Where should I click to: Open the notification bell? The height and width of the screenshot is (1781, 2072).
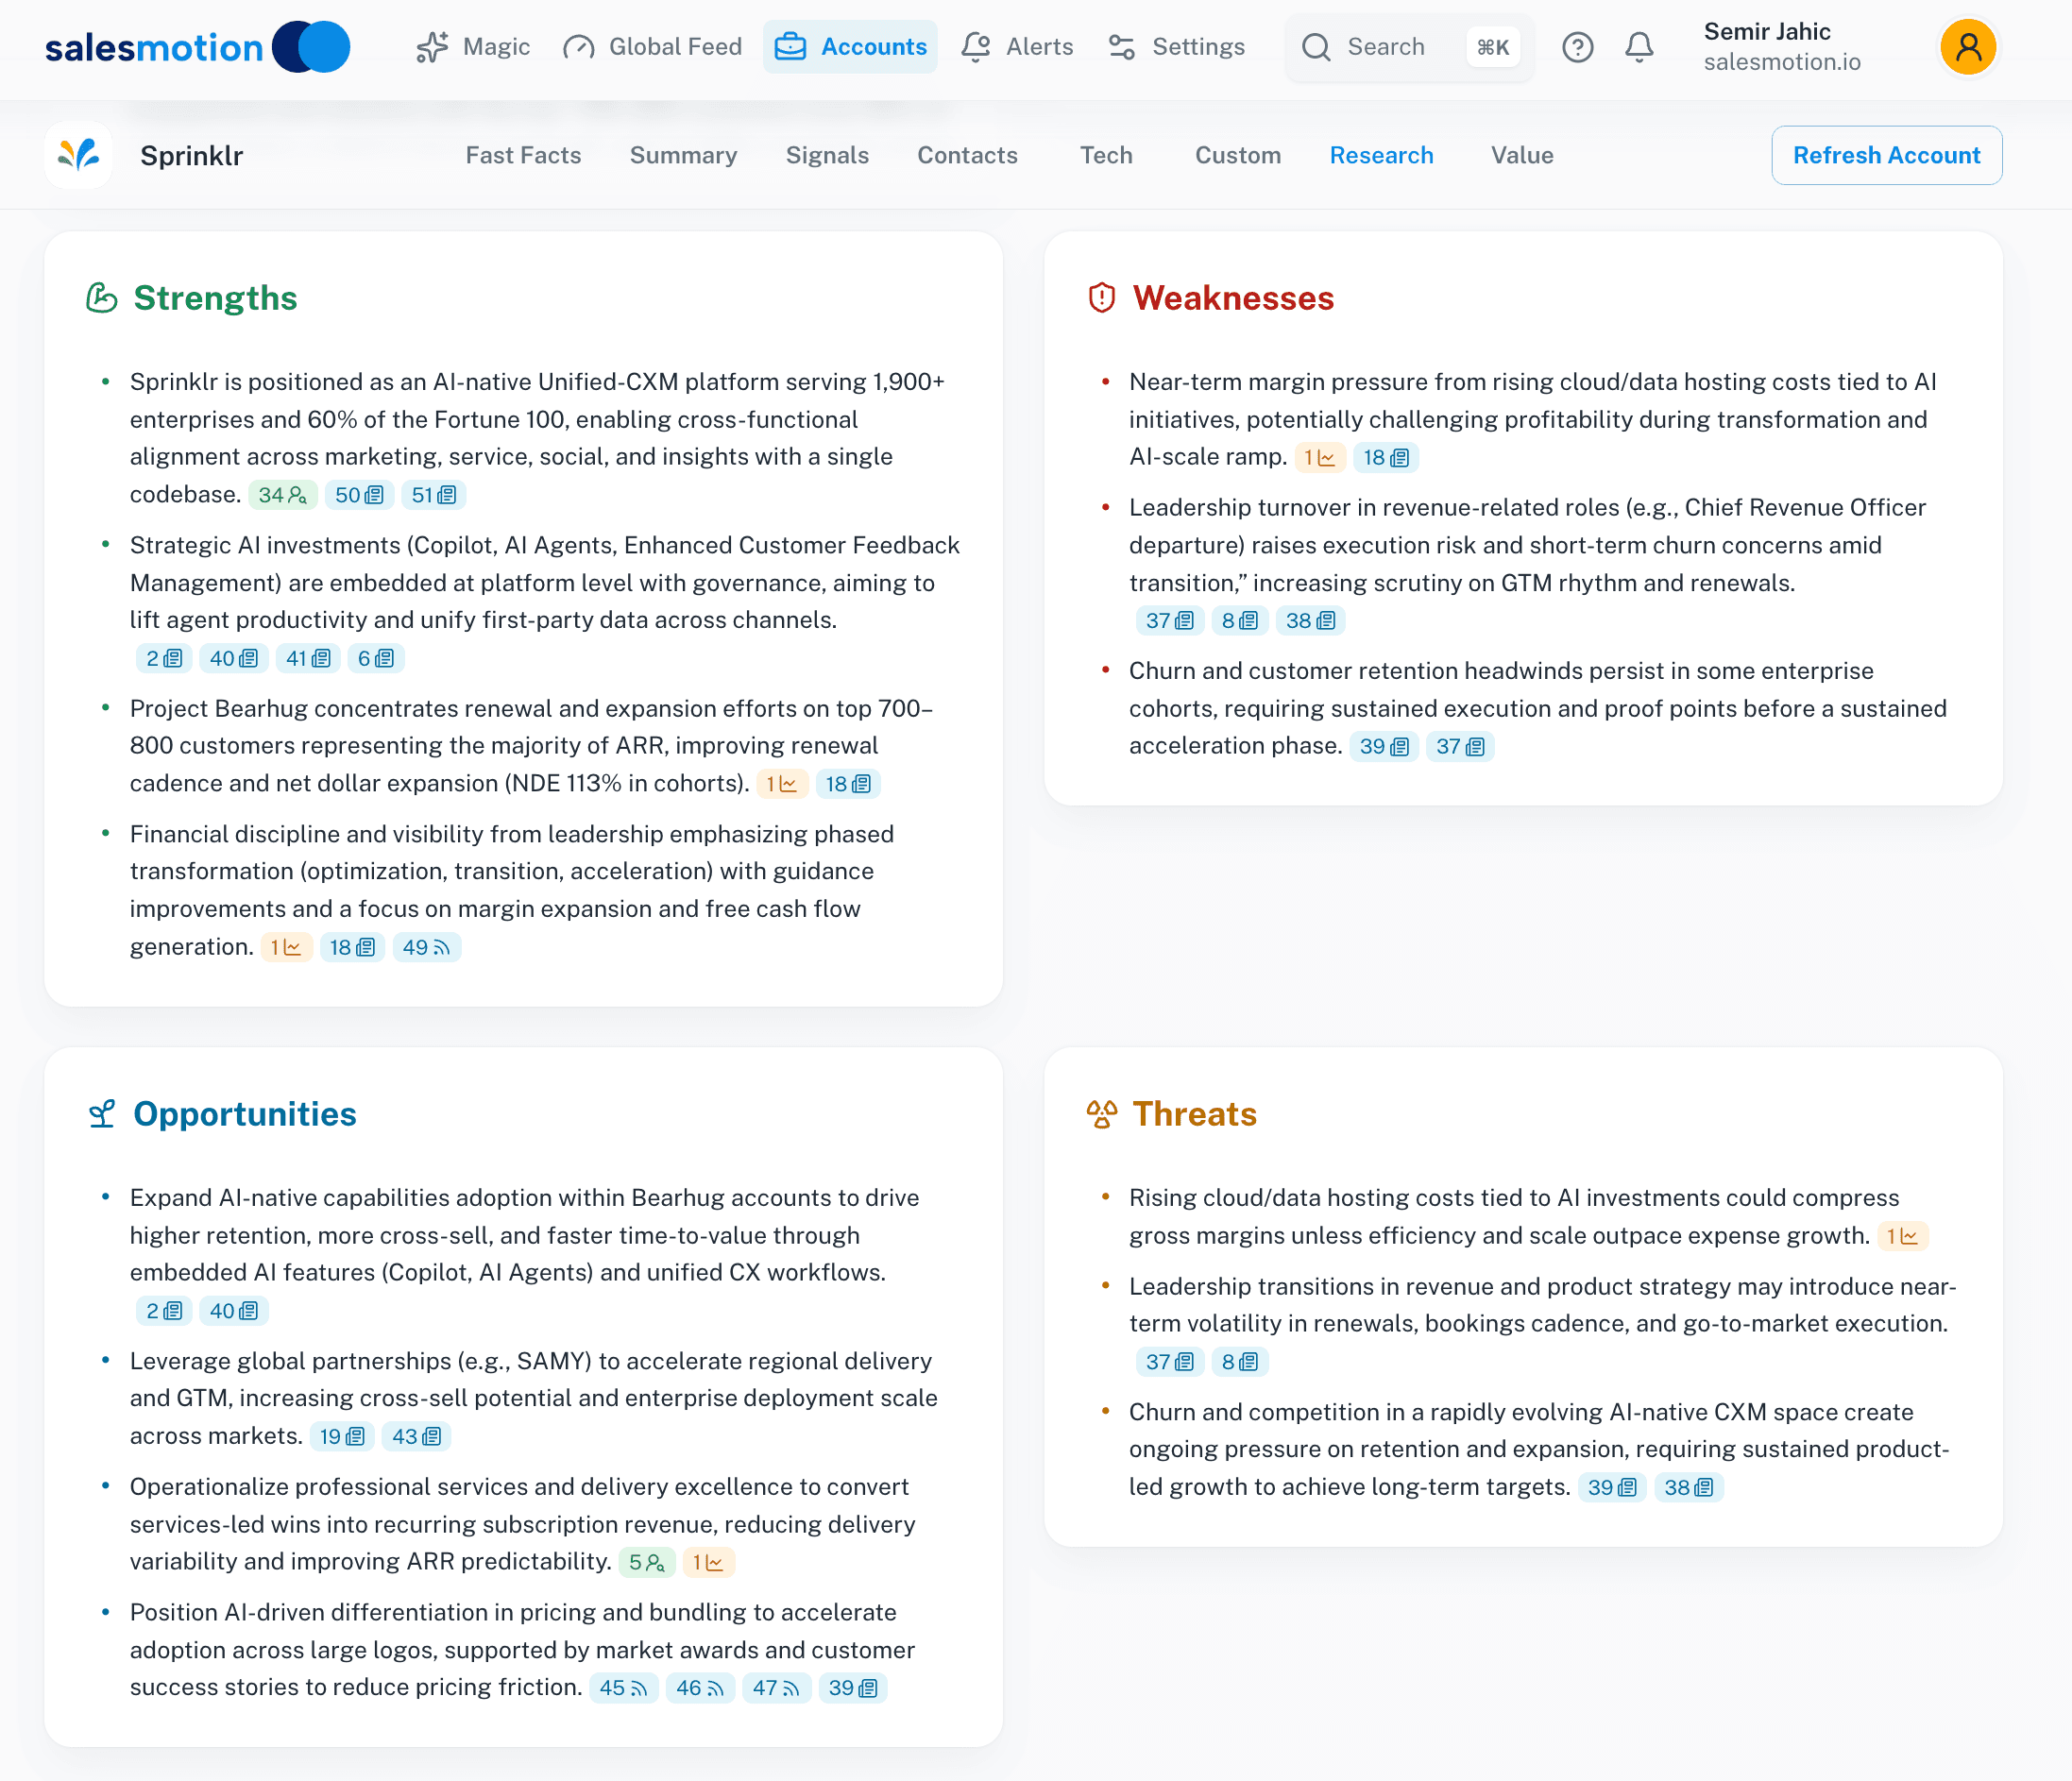coord(1638,47)
